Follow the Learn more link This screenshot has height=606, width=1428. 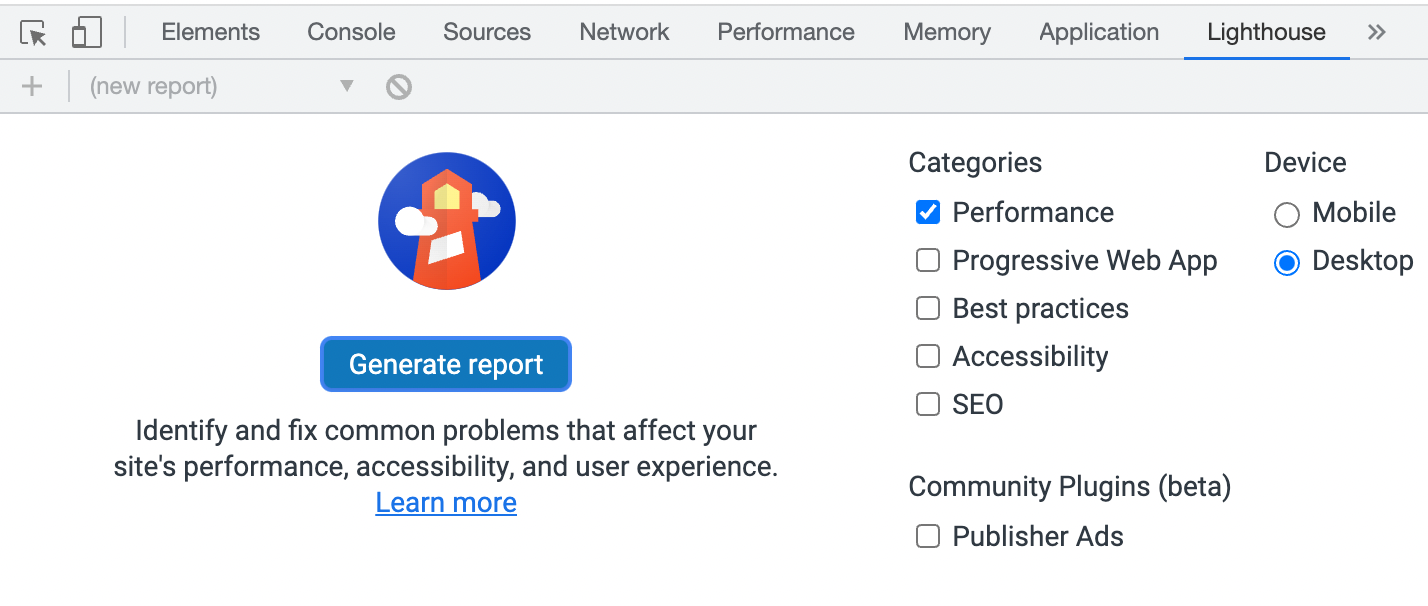point(446,502)
